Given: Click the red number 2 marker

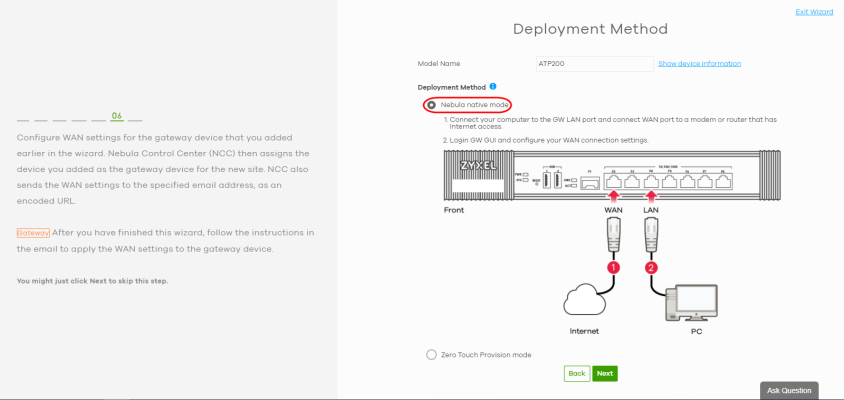Looking at the screenshot, I should coord(652,268).
